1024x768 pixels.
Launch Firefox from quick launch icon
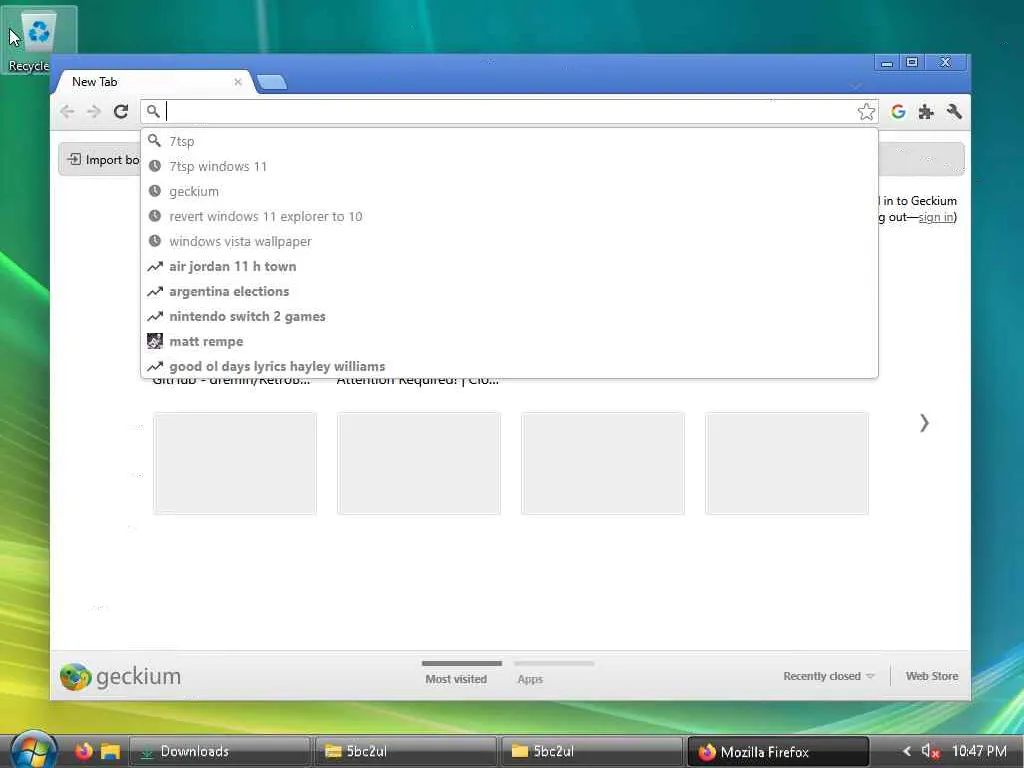84,751
